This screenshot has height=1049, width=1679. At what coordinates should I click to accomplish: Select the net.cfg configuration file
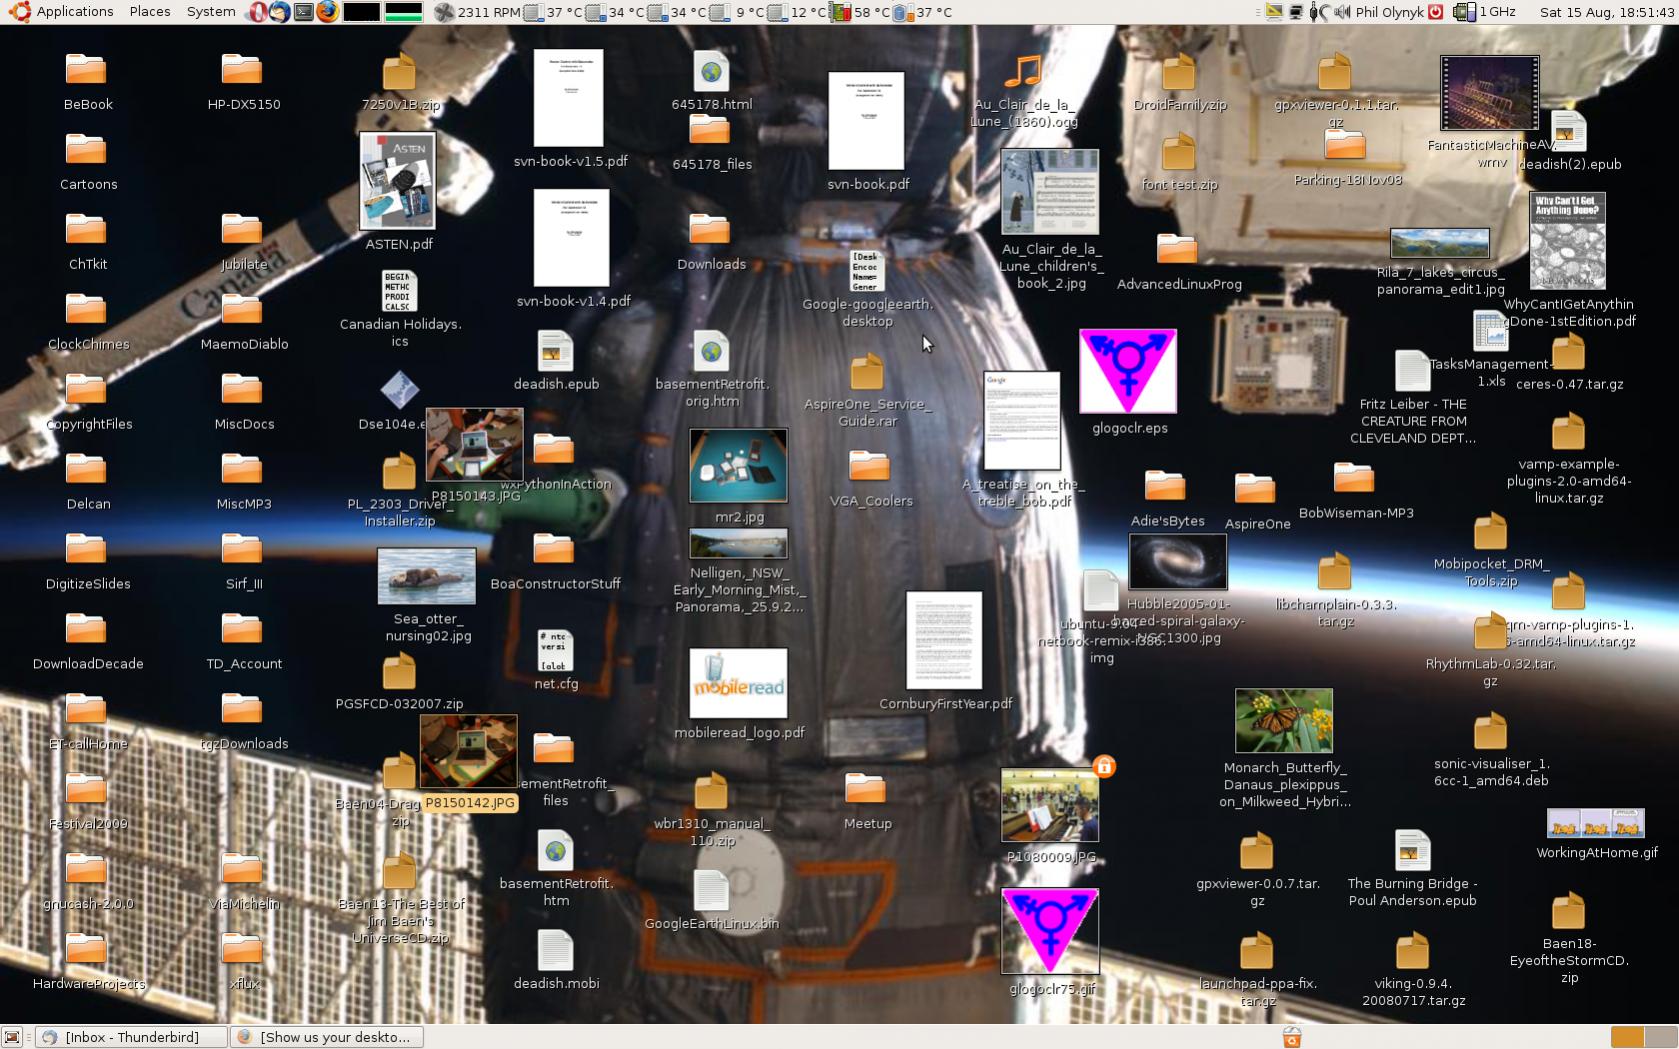coord(555,661)
